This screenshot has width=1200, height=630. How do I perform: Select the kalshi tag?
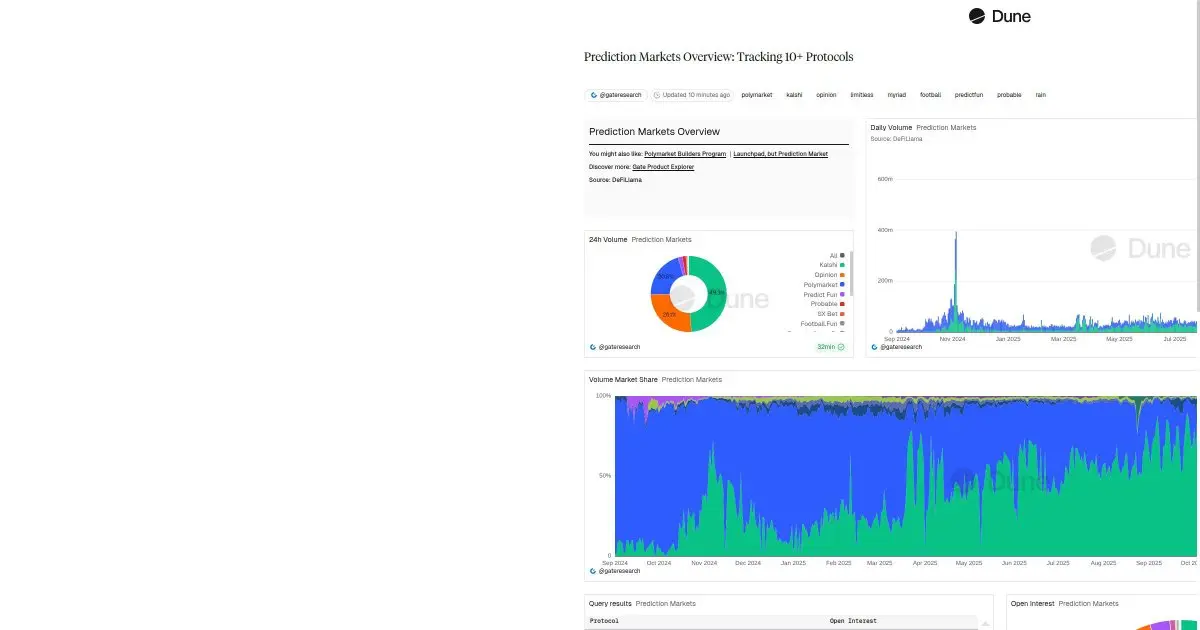point(794,95)
